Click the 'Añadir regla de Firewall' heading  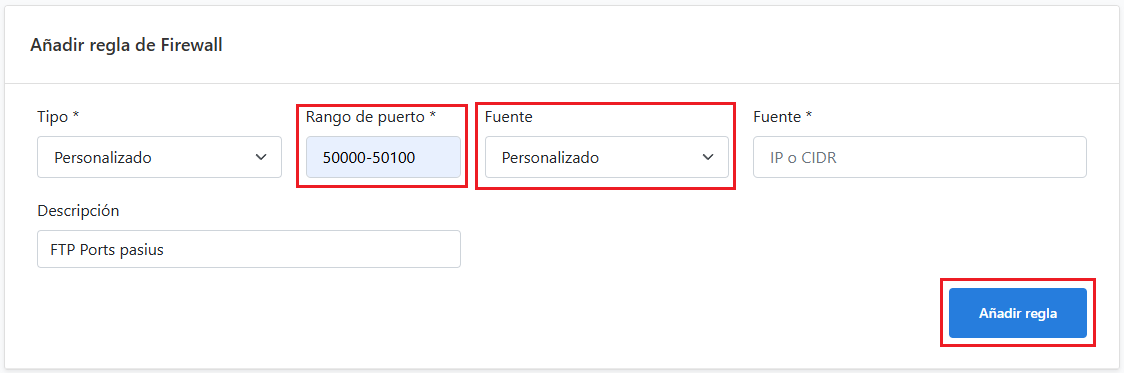point(126,45)
